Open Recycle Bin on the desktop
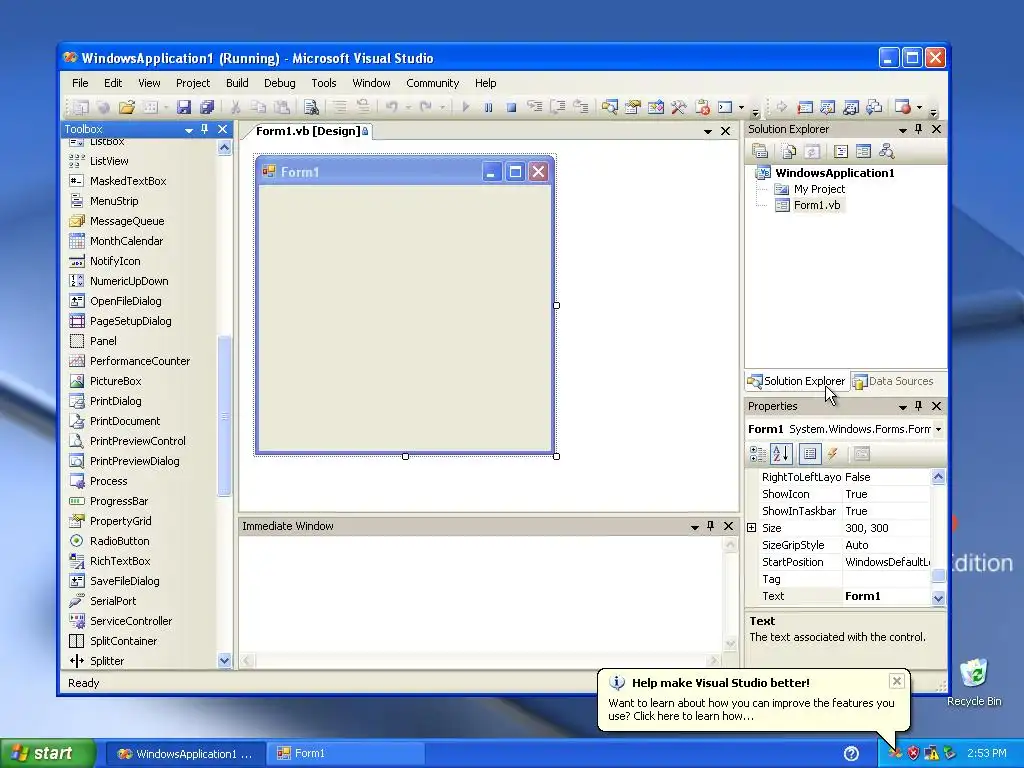The image size is (1024, 768). [974, 682]
